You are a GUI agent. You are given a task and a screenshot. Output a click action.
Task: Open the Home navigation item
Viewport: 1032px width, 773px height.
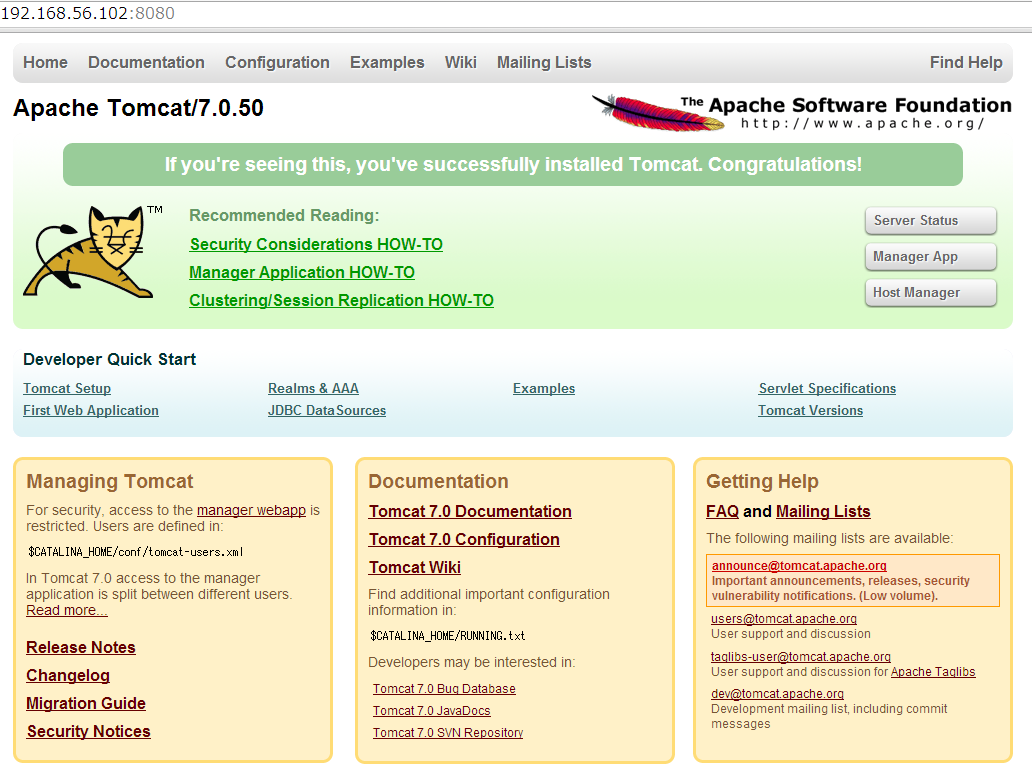45,63
